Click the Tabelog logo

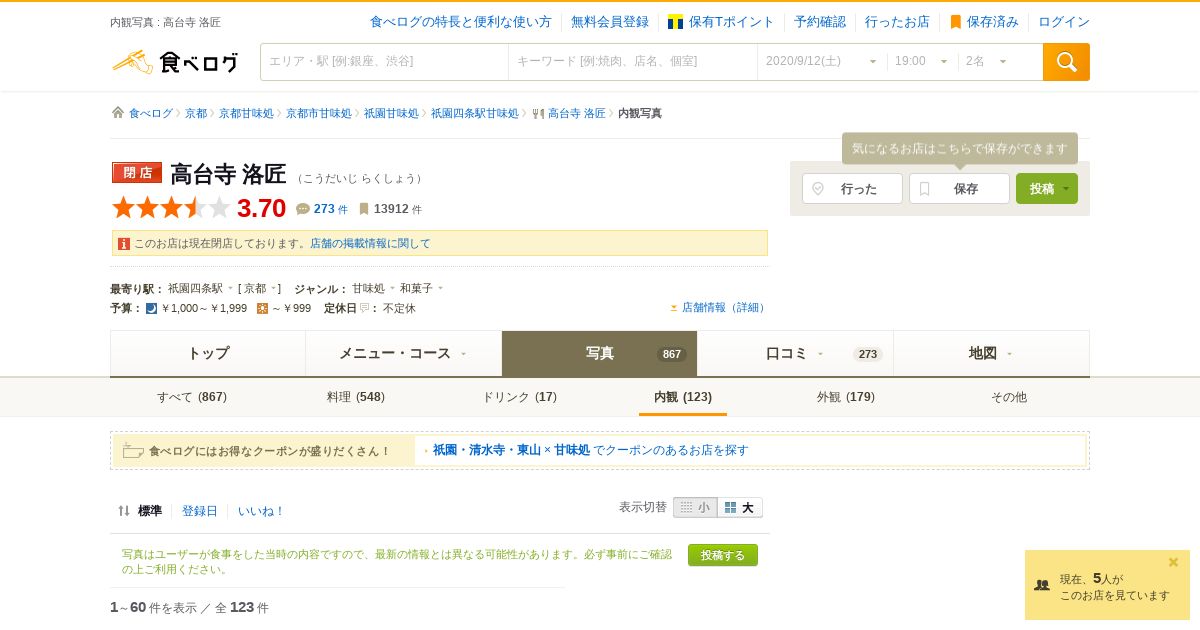[175, 62]
